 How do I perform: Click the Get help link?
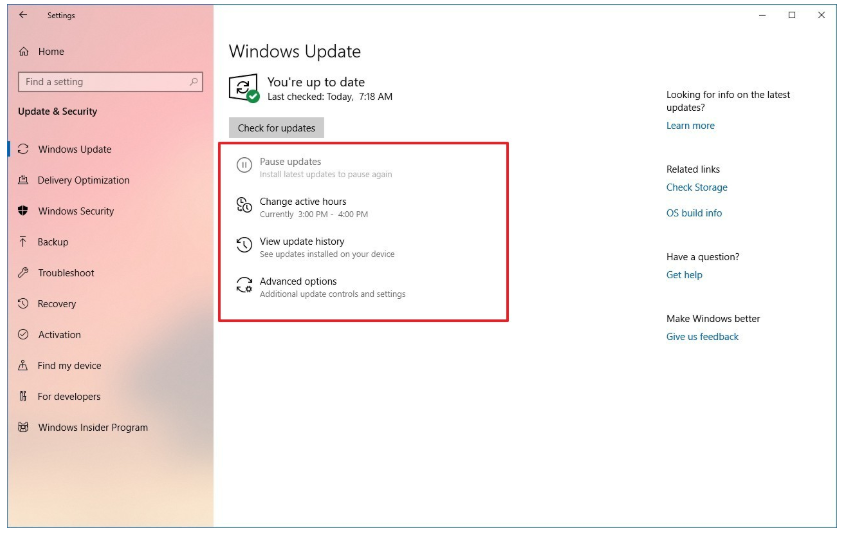click(x=684, y=275)
